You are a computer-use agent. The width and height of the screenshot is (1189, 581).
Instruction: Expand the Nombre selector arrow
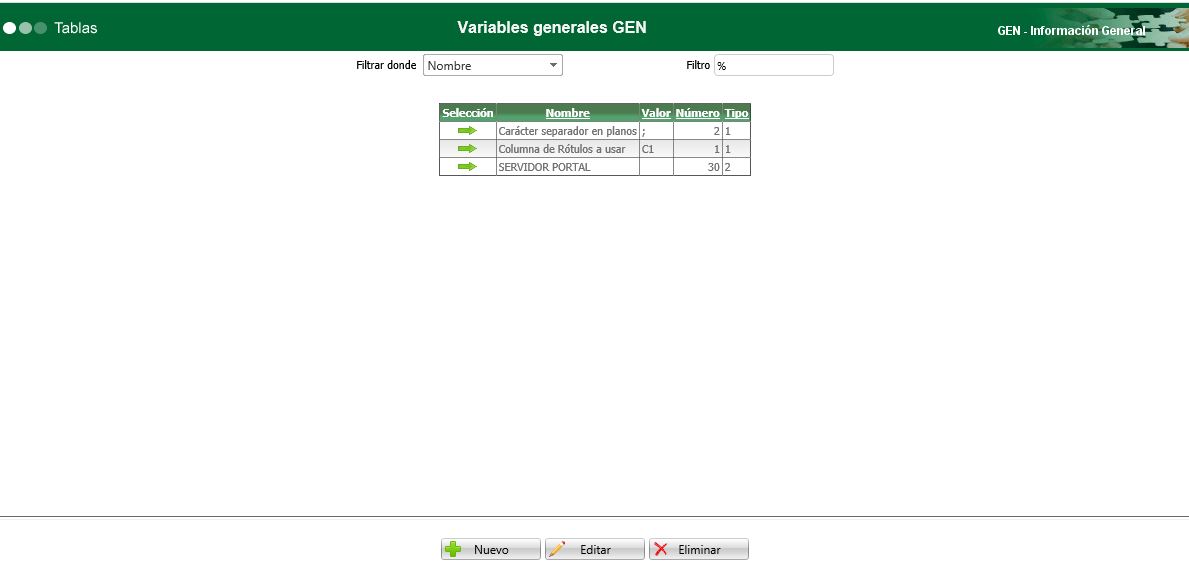(554, 64)
